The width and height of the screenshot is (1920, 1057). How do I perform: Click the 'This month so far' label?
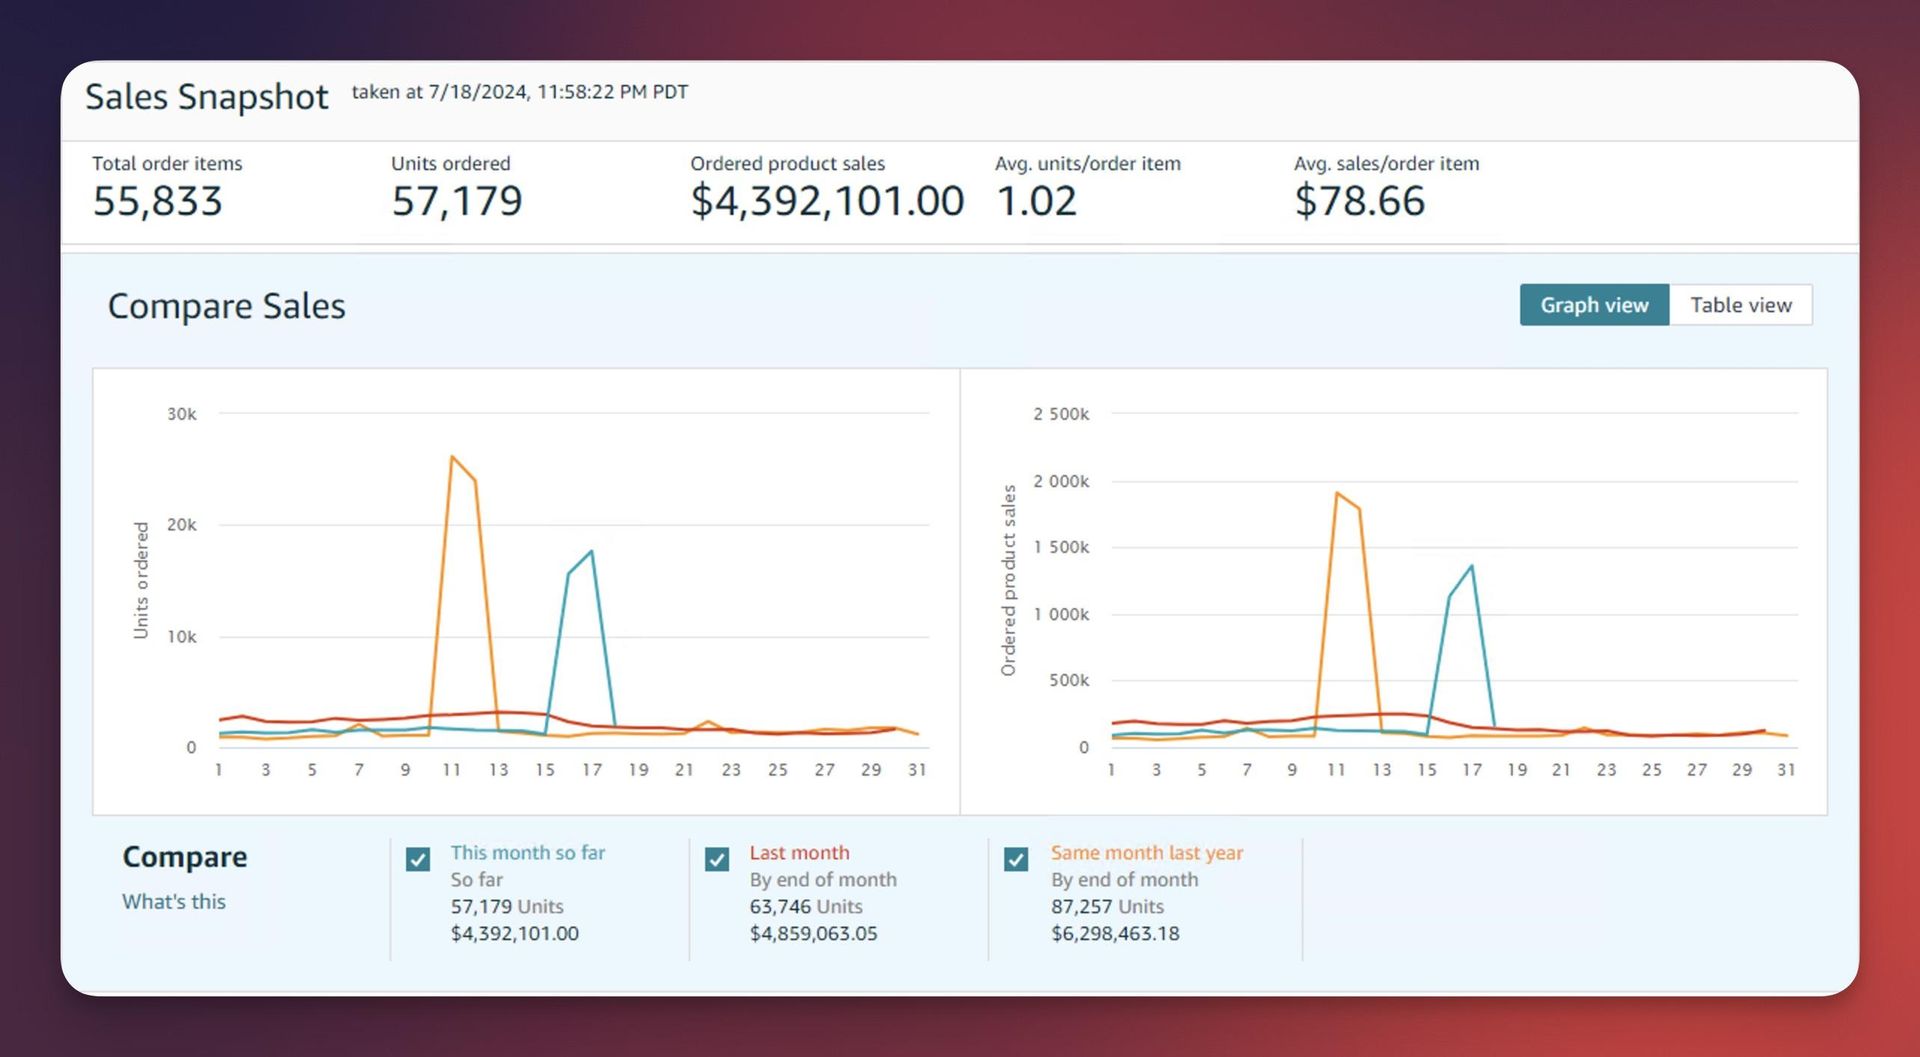[527, 853]
